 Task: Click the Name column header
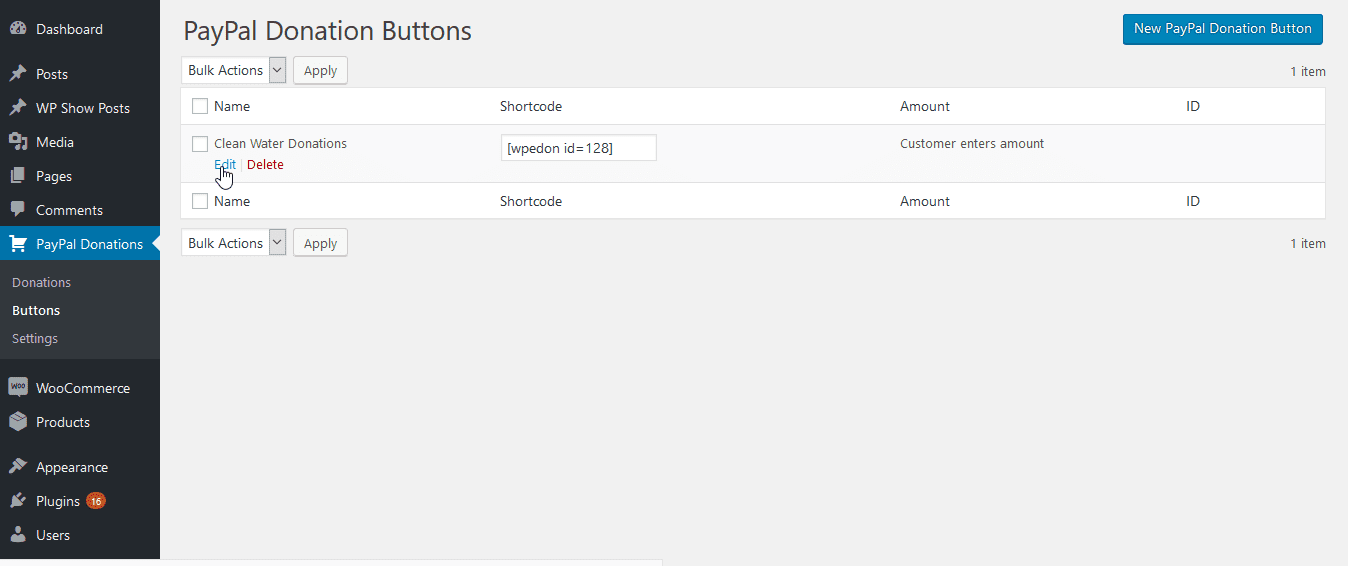232,106
